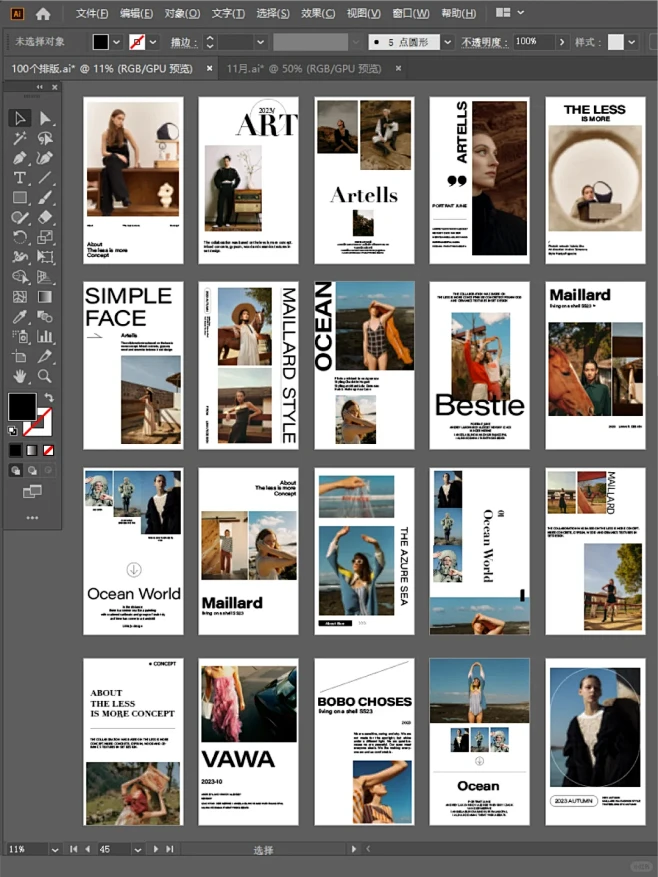Select the Direct Selection tool
This screenshot has height=877, width=658.
coord(45,118)
